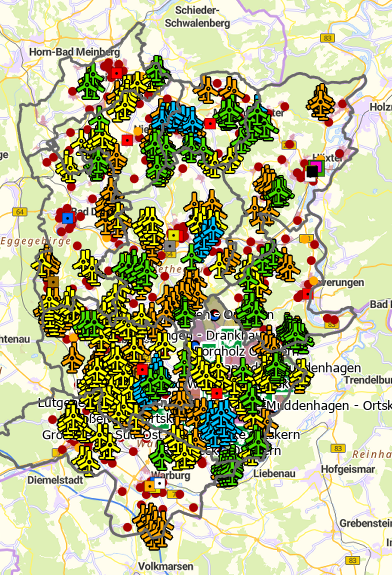Click the Liebenau town label
Image resolution: width=392 pixels, height=575 pixels.
pos(275,473)
